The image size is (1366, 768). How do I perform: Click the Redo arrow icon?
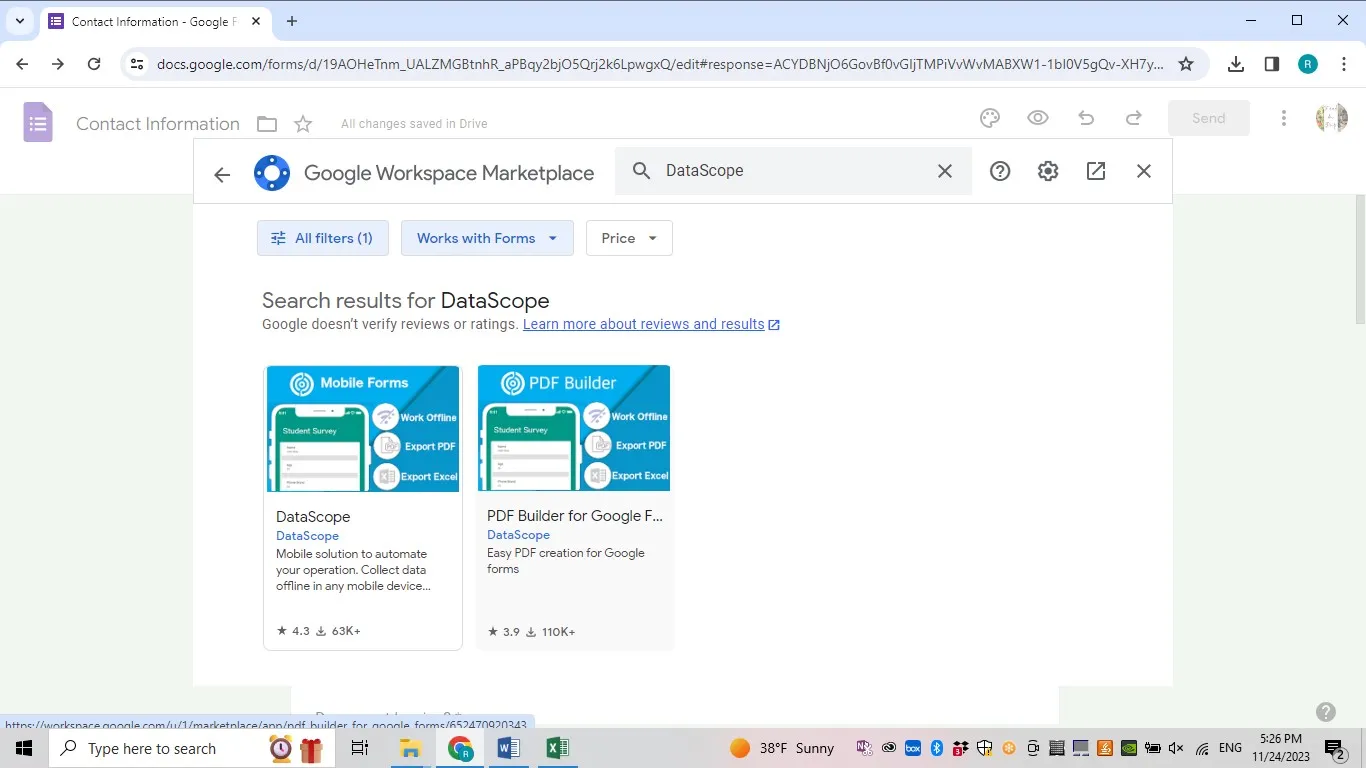(x=1133, y=117)
